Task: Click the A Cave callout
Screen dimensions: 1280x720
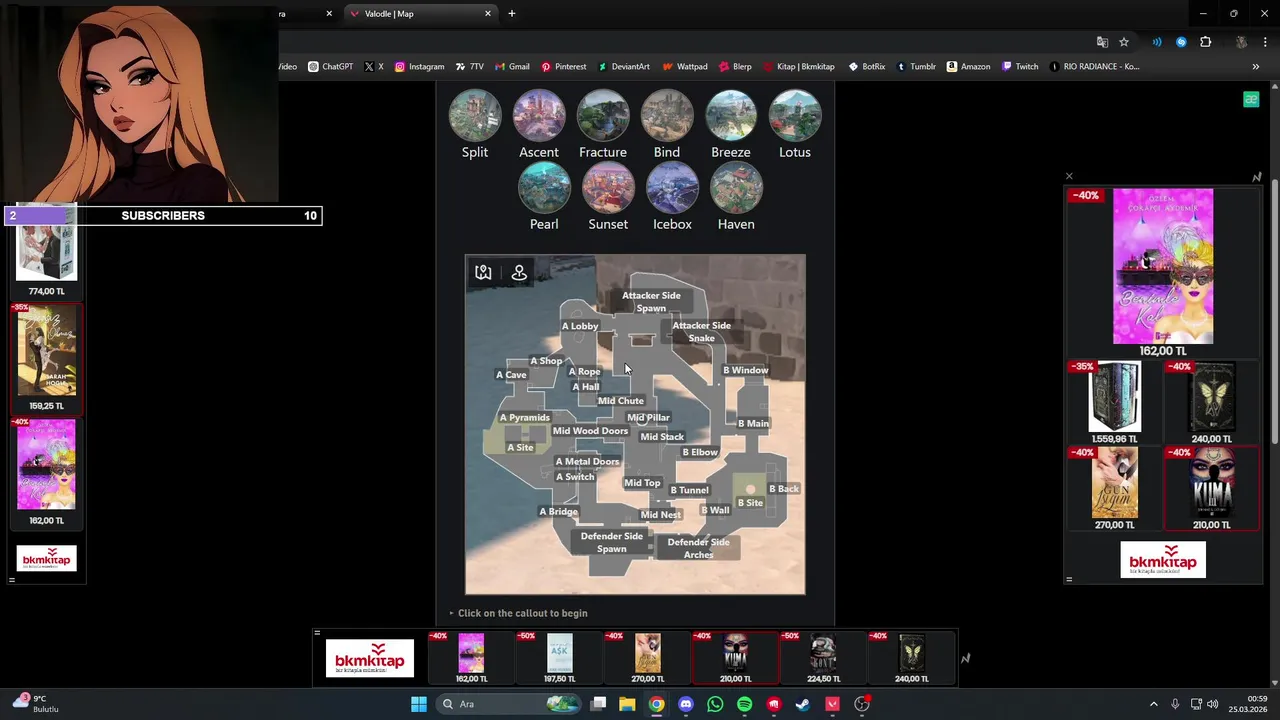Action: click(x=511, y=375)
